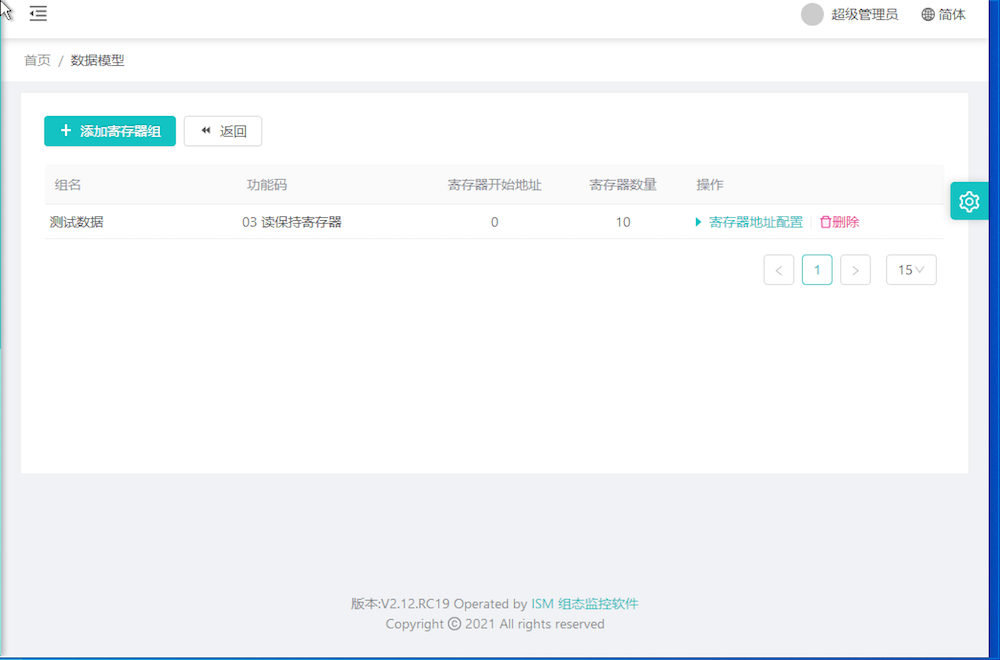Expand the 简体 language selector

pos(952,15)
